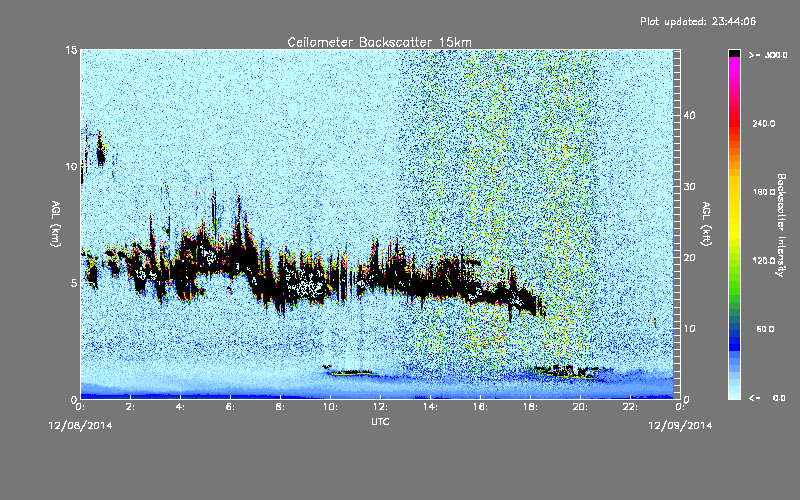
Task: Click the '10' km tick on left axis
Action: (71, 166)
